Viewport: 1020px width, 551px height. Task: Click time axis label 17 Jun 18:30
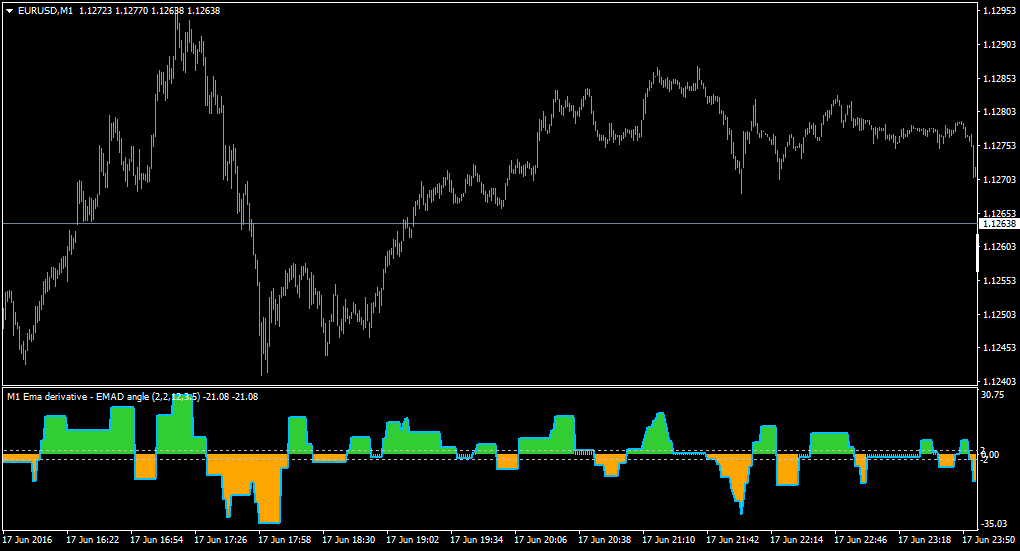[x=349, y=540]
